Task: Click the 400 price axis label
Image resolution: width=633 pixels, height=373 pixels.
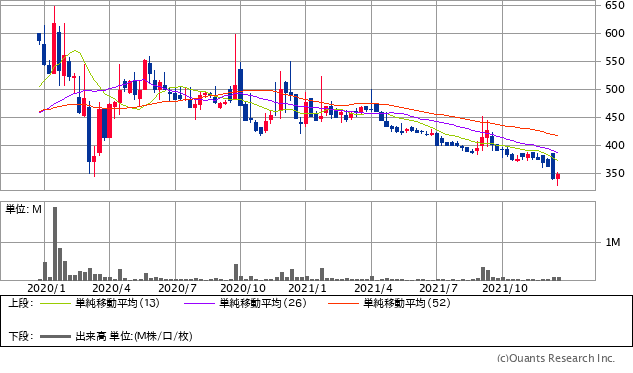Action: [614, 145]
